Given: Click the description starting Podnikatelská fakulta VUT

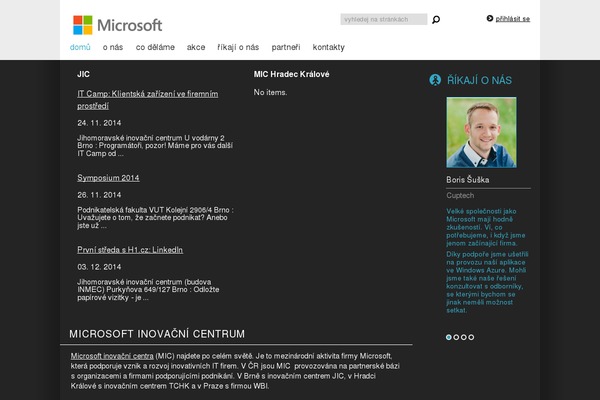Looking at the screenshot, I should point(155,217).
